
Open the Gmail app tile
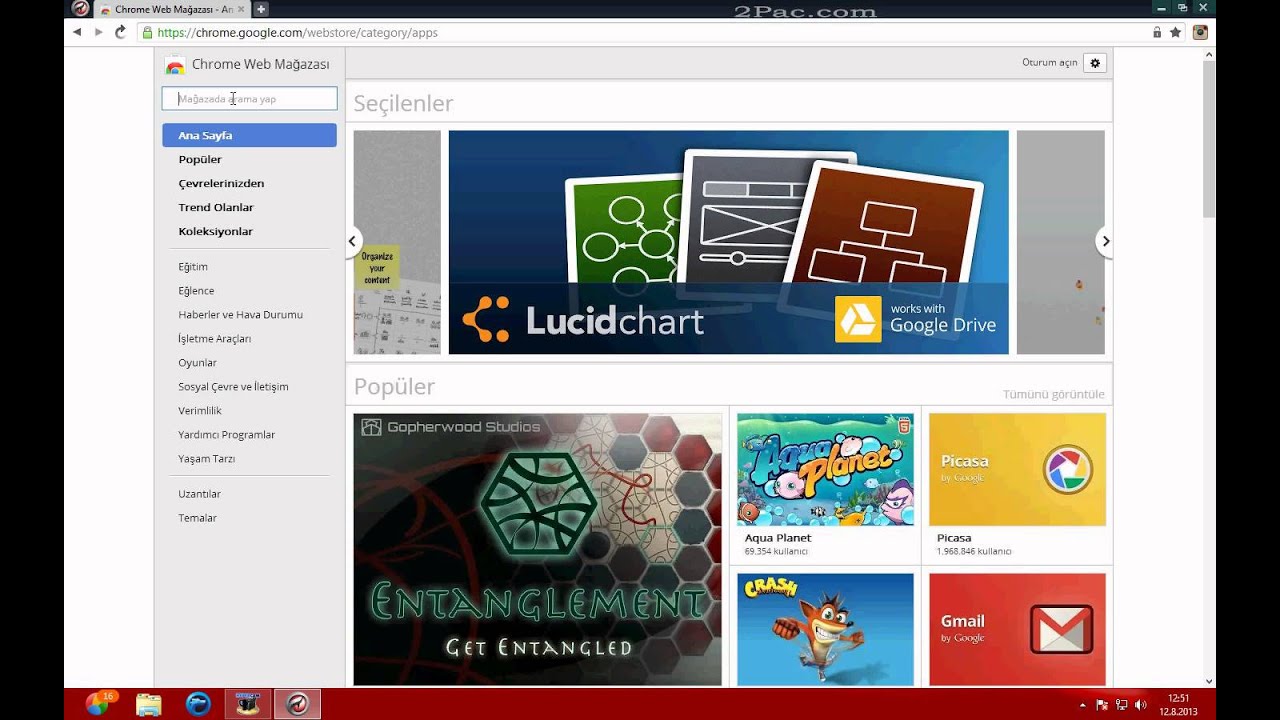point(1017,629)
